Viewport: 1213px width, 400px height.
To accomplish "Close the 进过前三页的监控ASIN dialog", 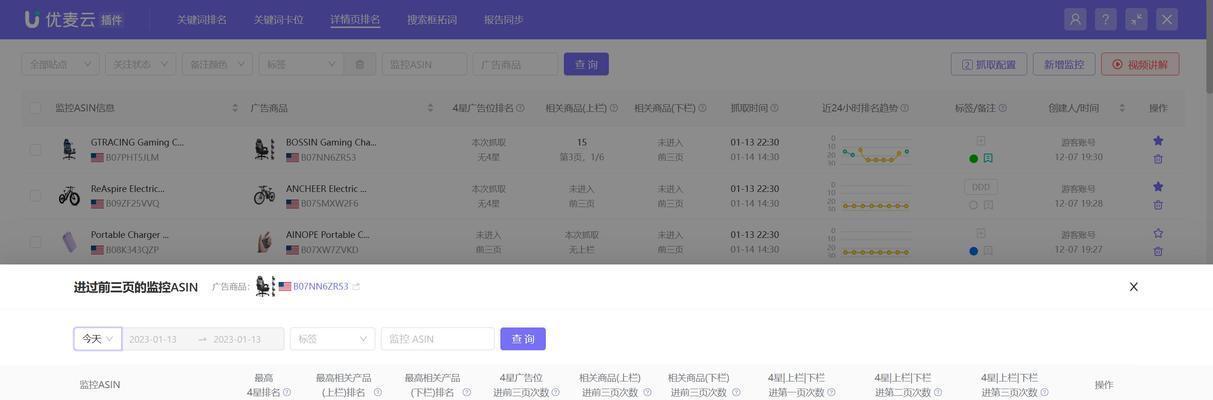I will coord(1134,287).
